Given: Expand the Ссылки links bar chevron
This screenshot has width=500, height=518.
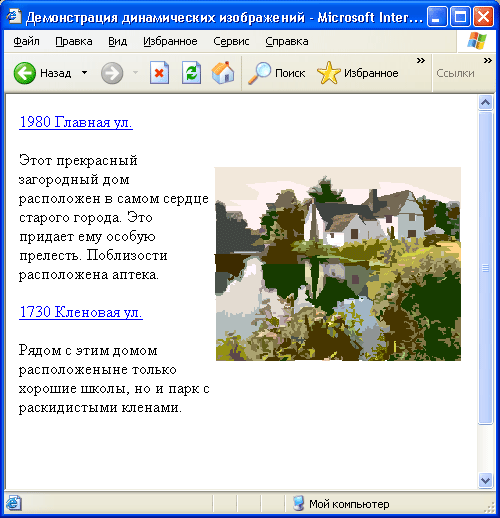Looking at the screenshot, I should click(x=488, y=60).
